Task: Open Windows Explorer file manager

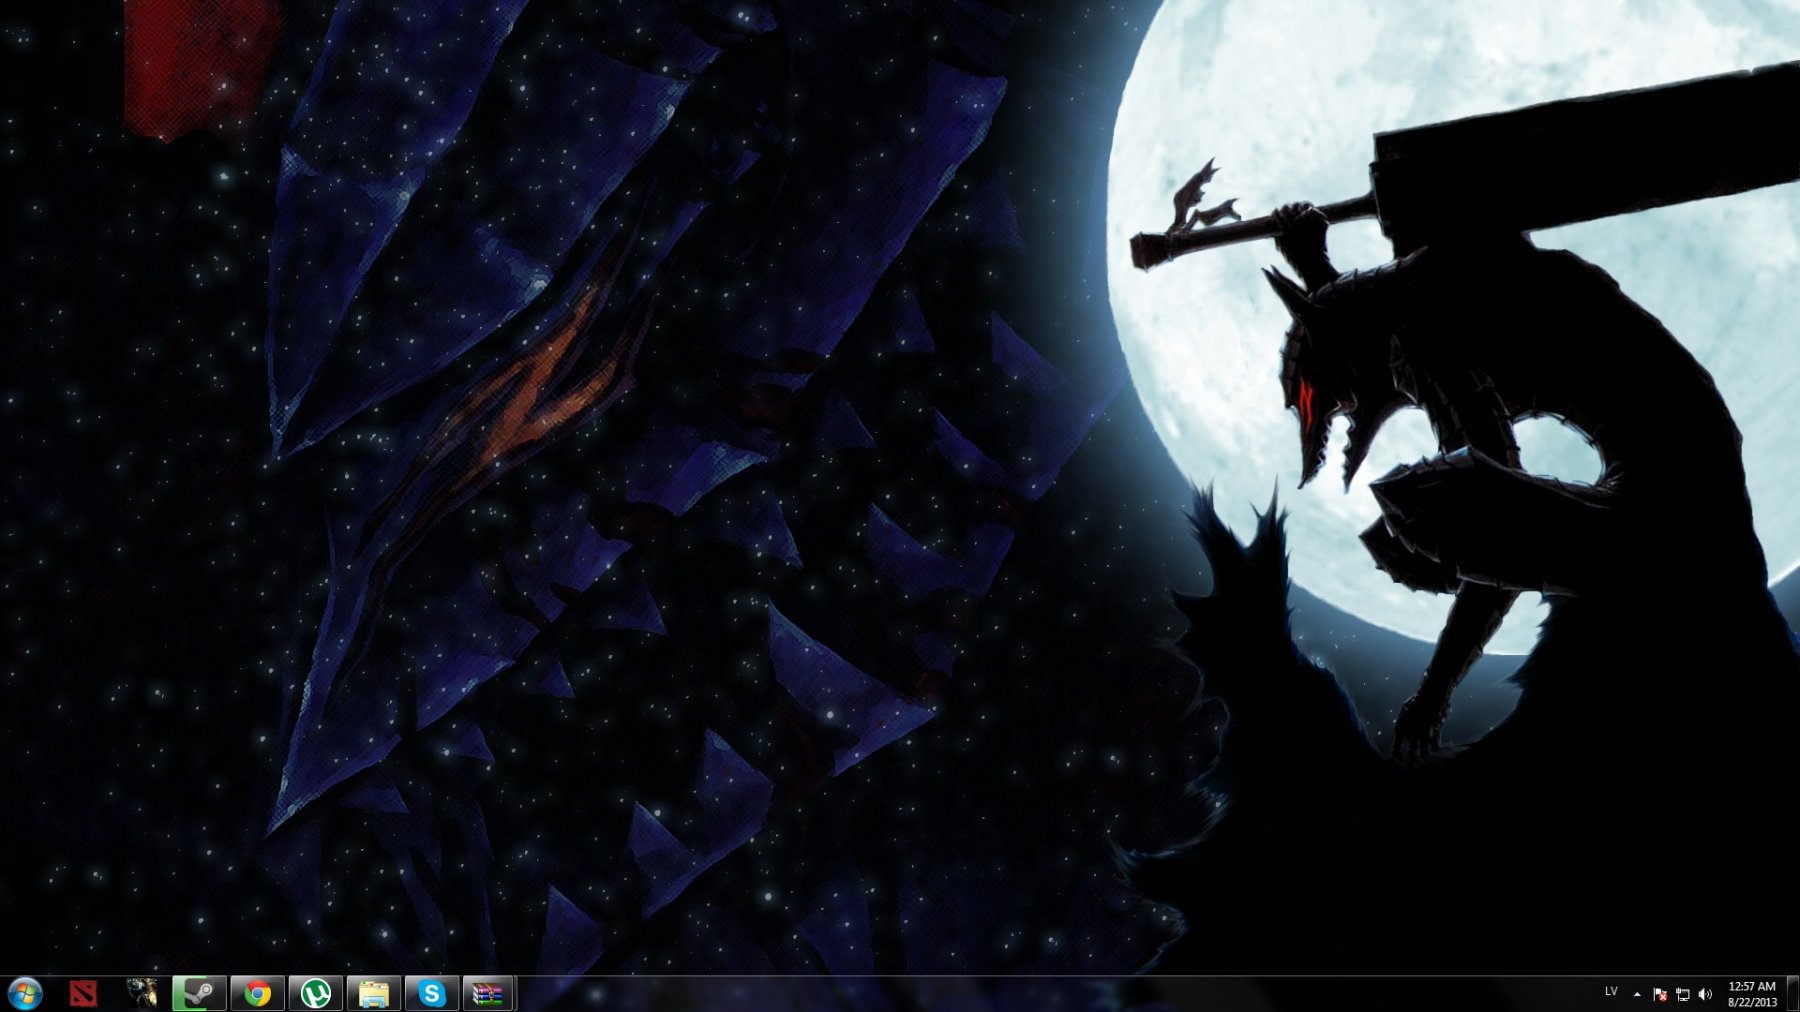Action: coord(374,994)
